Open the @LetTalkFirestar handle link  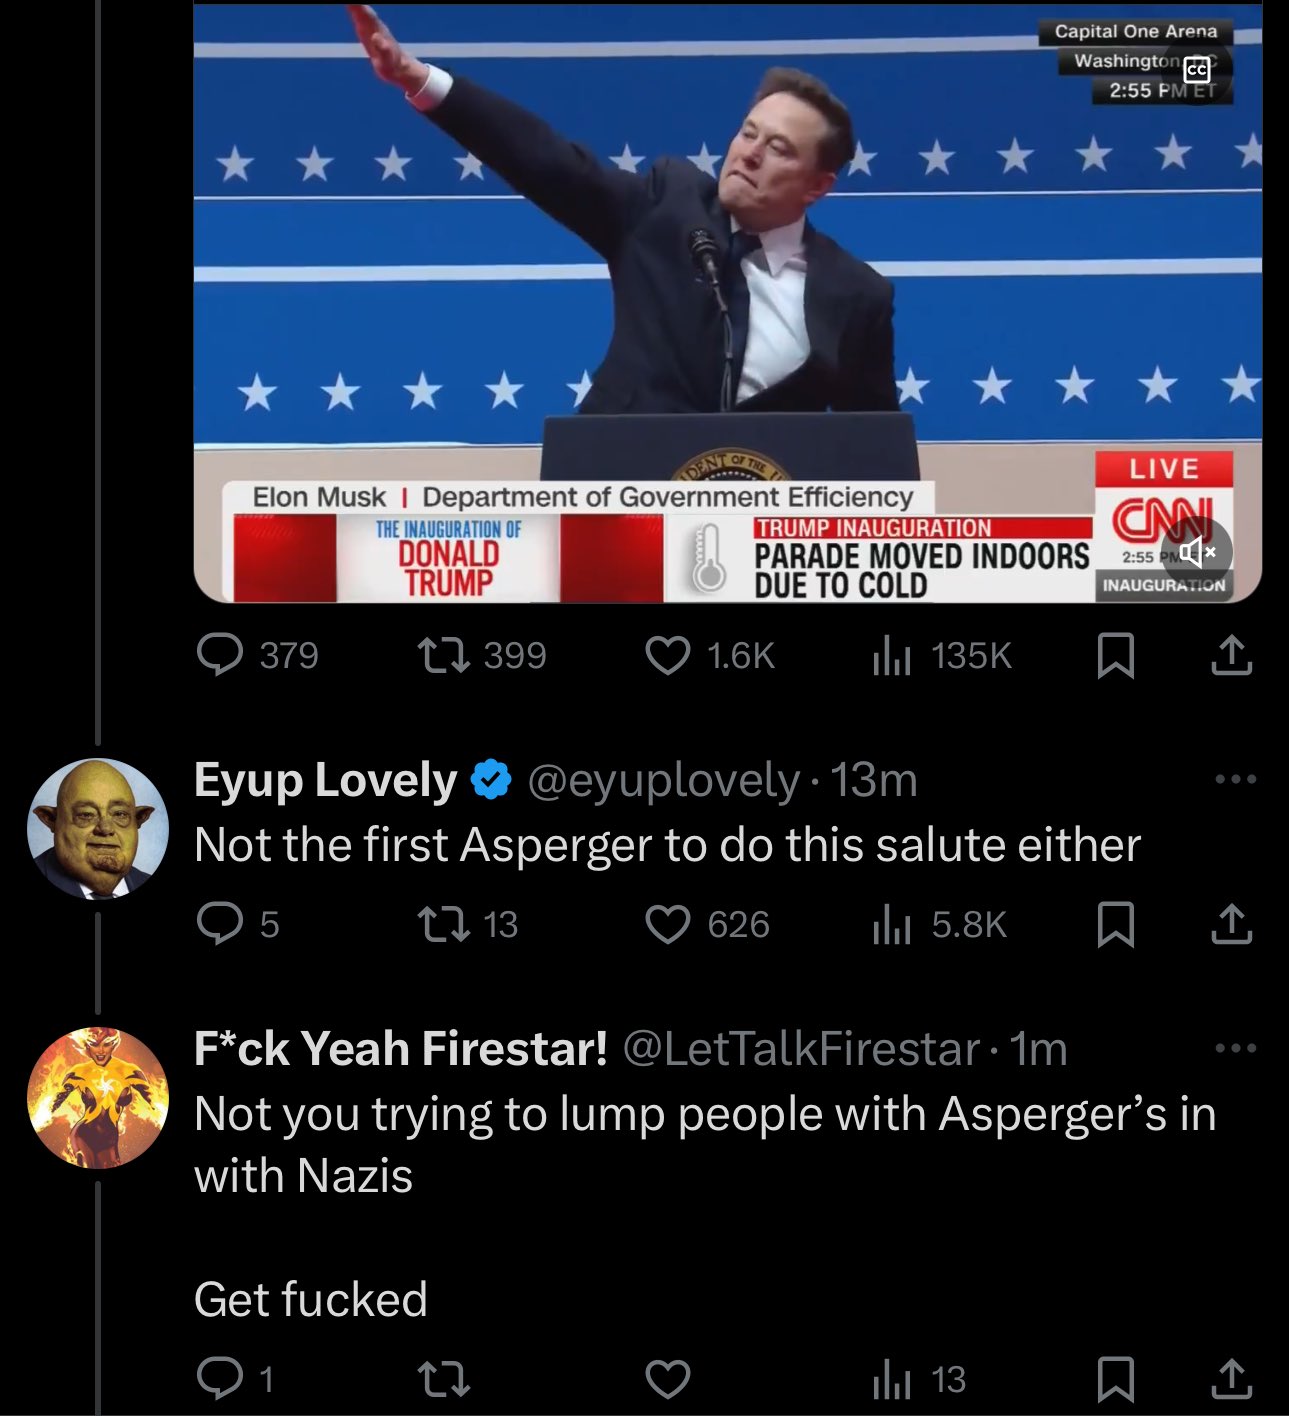[x=800, y=1049]
